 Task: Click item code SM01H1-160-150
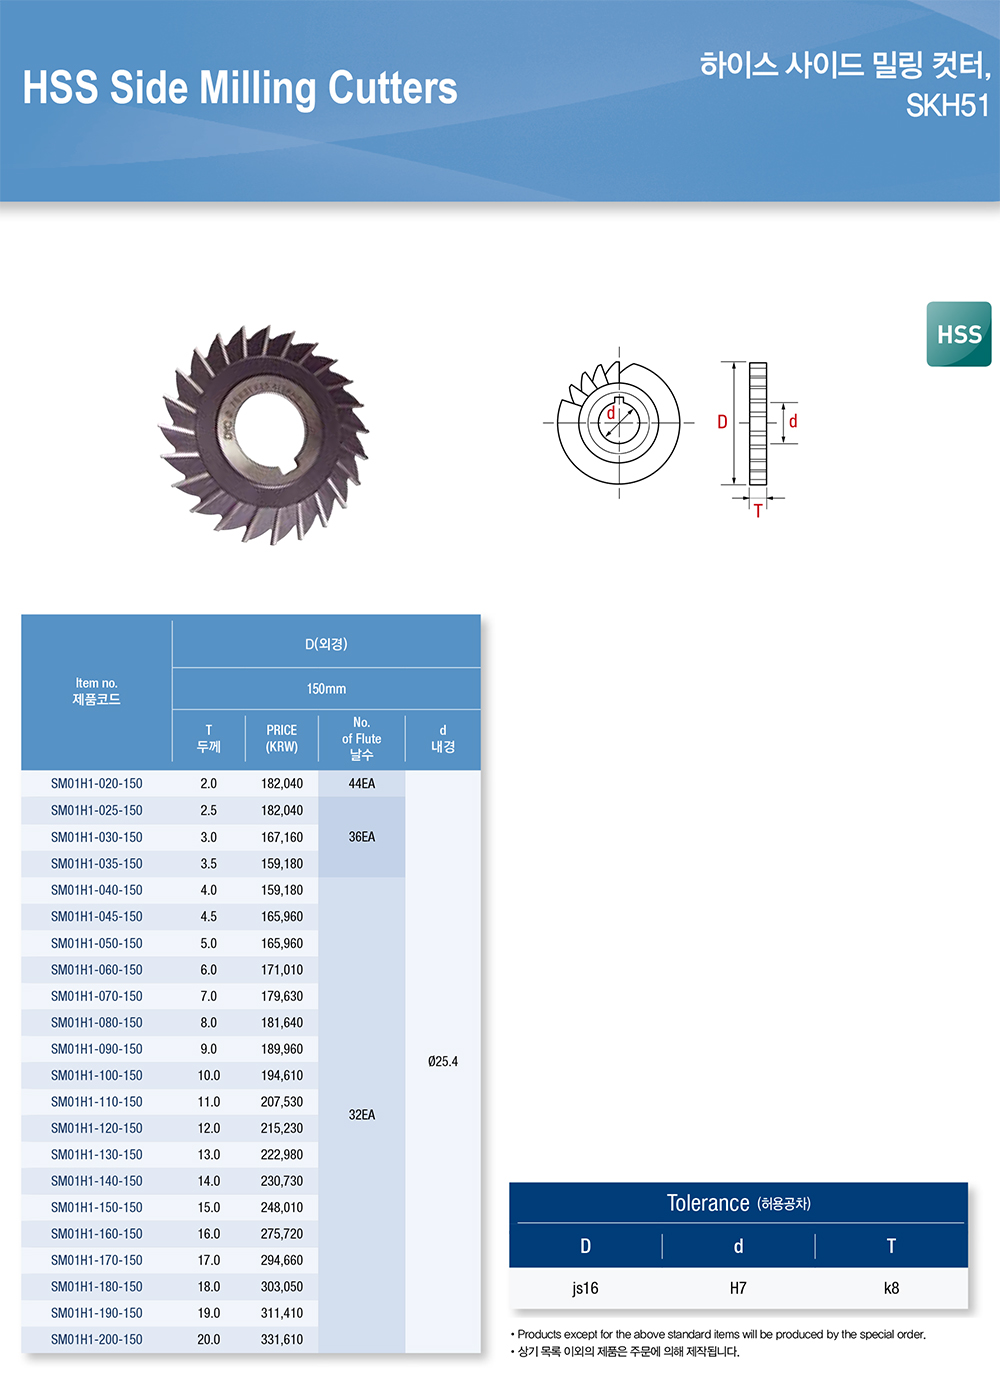coord(96,1234)
